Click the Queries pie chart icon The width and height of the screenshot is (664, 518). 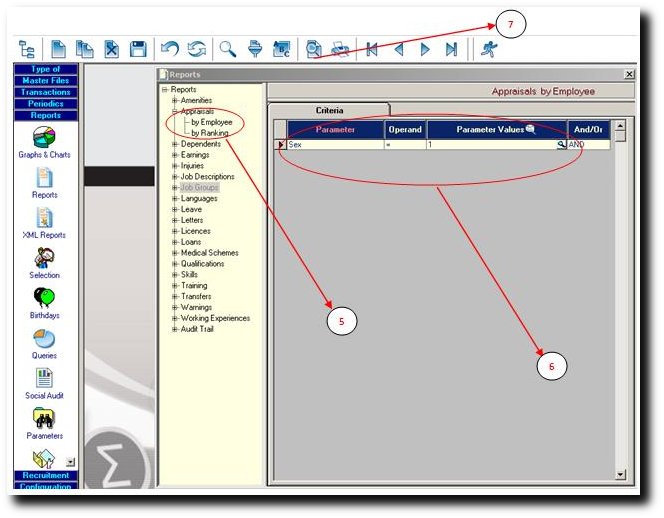pyautogui.click(x=44, y=339)
